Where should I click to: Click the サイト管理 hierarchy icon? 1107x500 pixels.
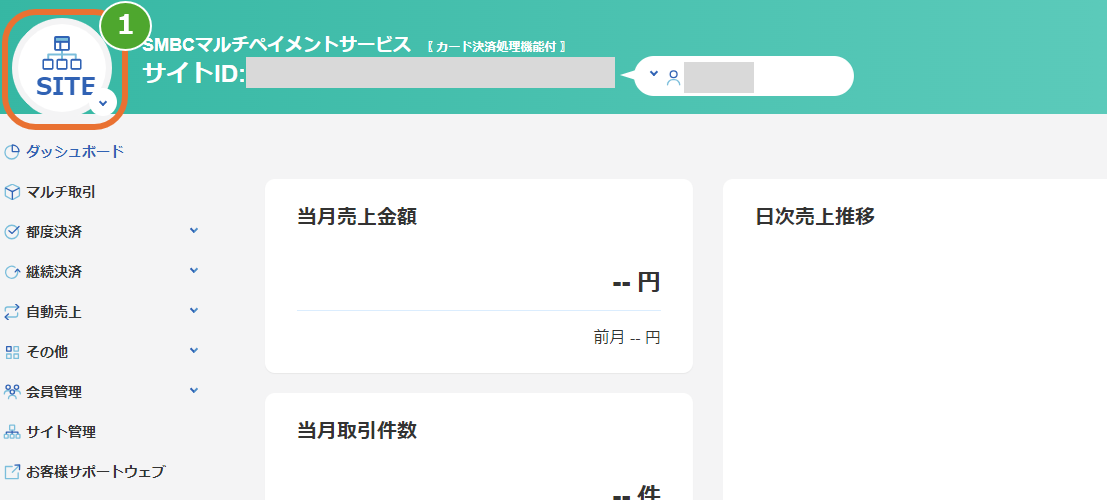click(11, 431)
